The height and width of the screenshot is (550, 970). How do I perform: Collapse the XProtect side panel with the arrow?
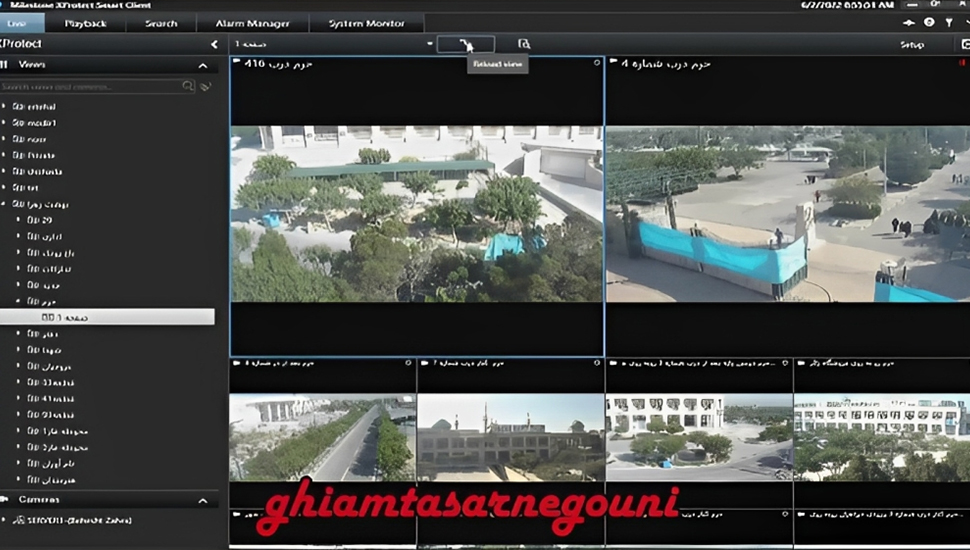point(214,44)
